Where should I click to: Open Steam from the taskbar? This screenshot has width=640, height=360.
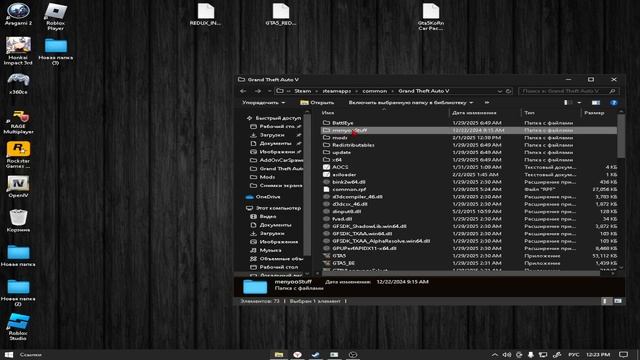316,355
